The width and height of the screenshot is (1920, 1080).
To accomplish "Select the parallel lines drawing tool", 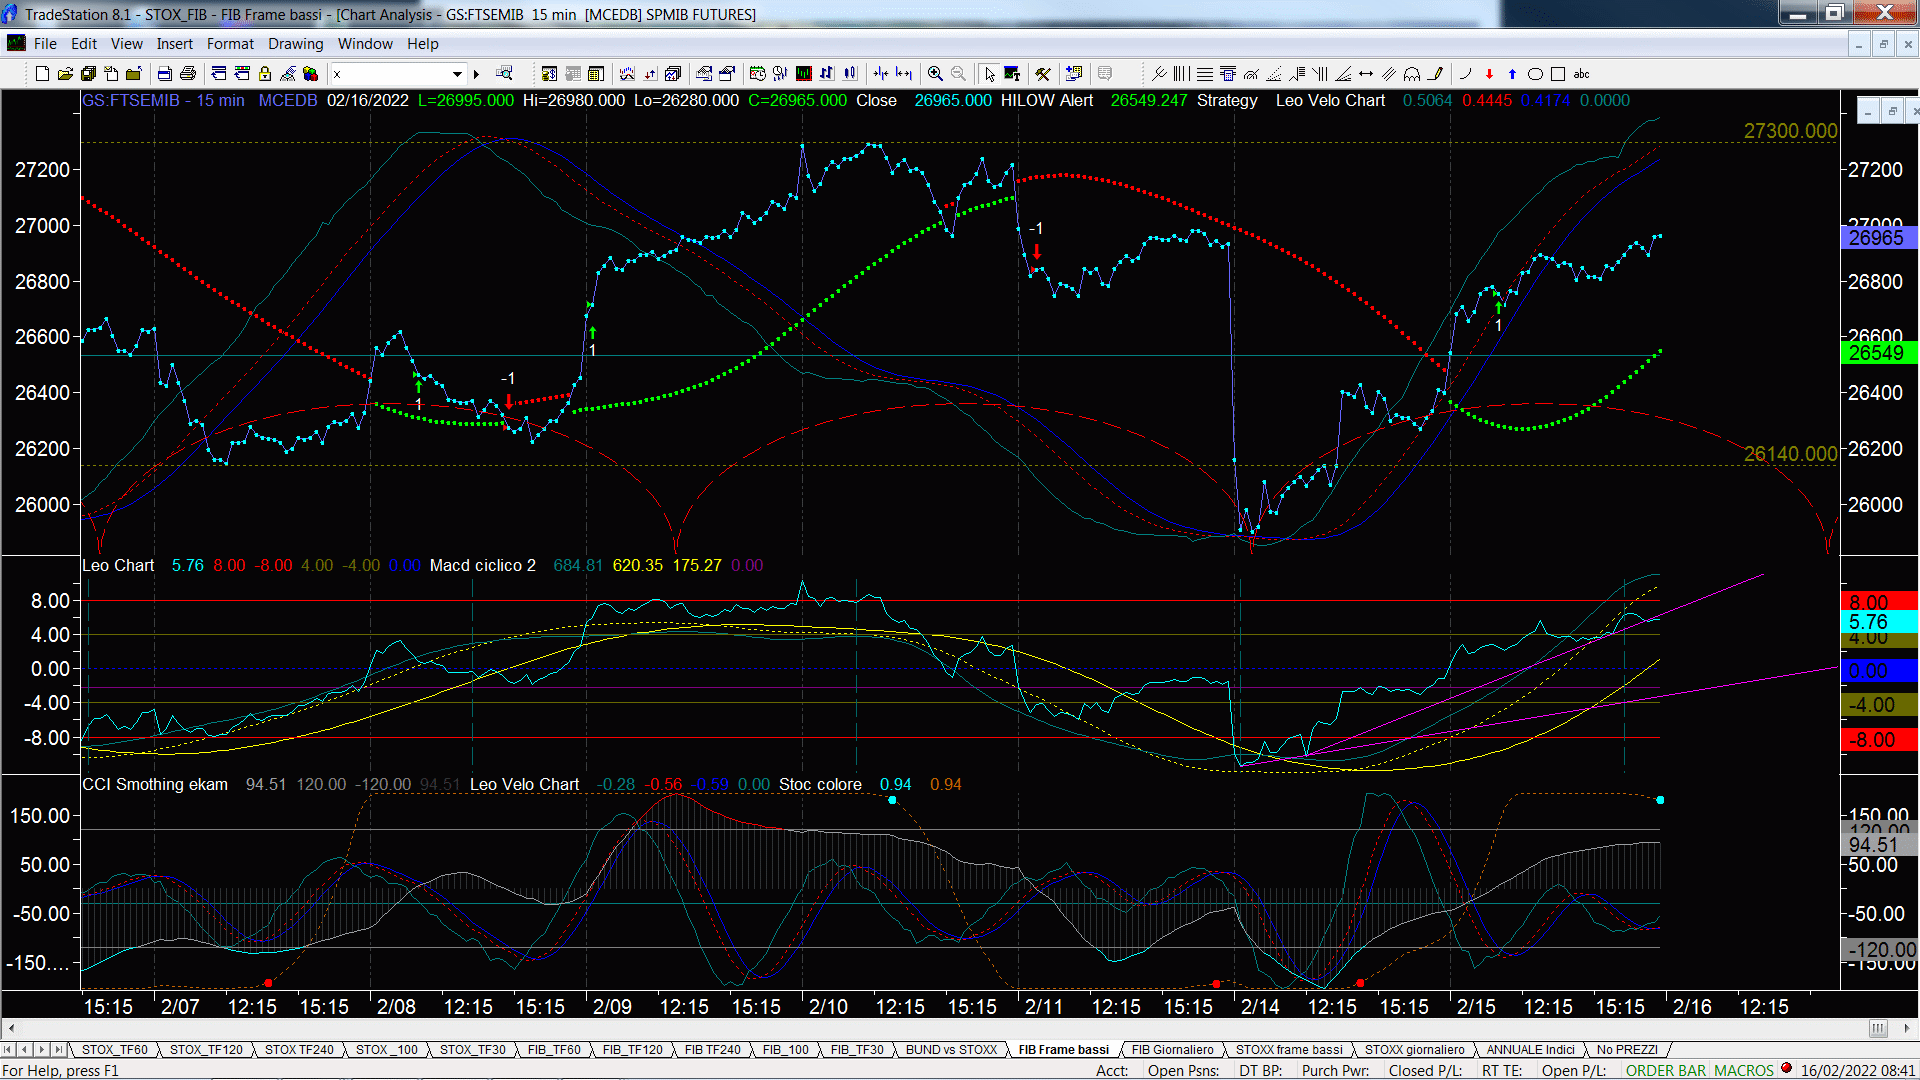I will coord(1389,74).
